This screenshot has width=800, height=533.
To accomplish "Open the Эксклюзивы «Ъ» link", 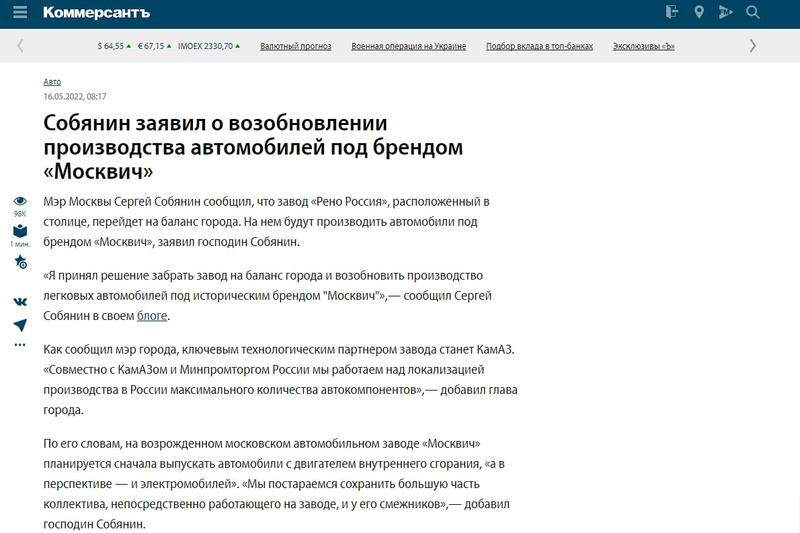I will (x=643, y=46).
